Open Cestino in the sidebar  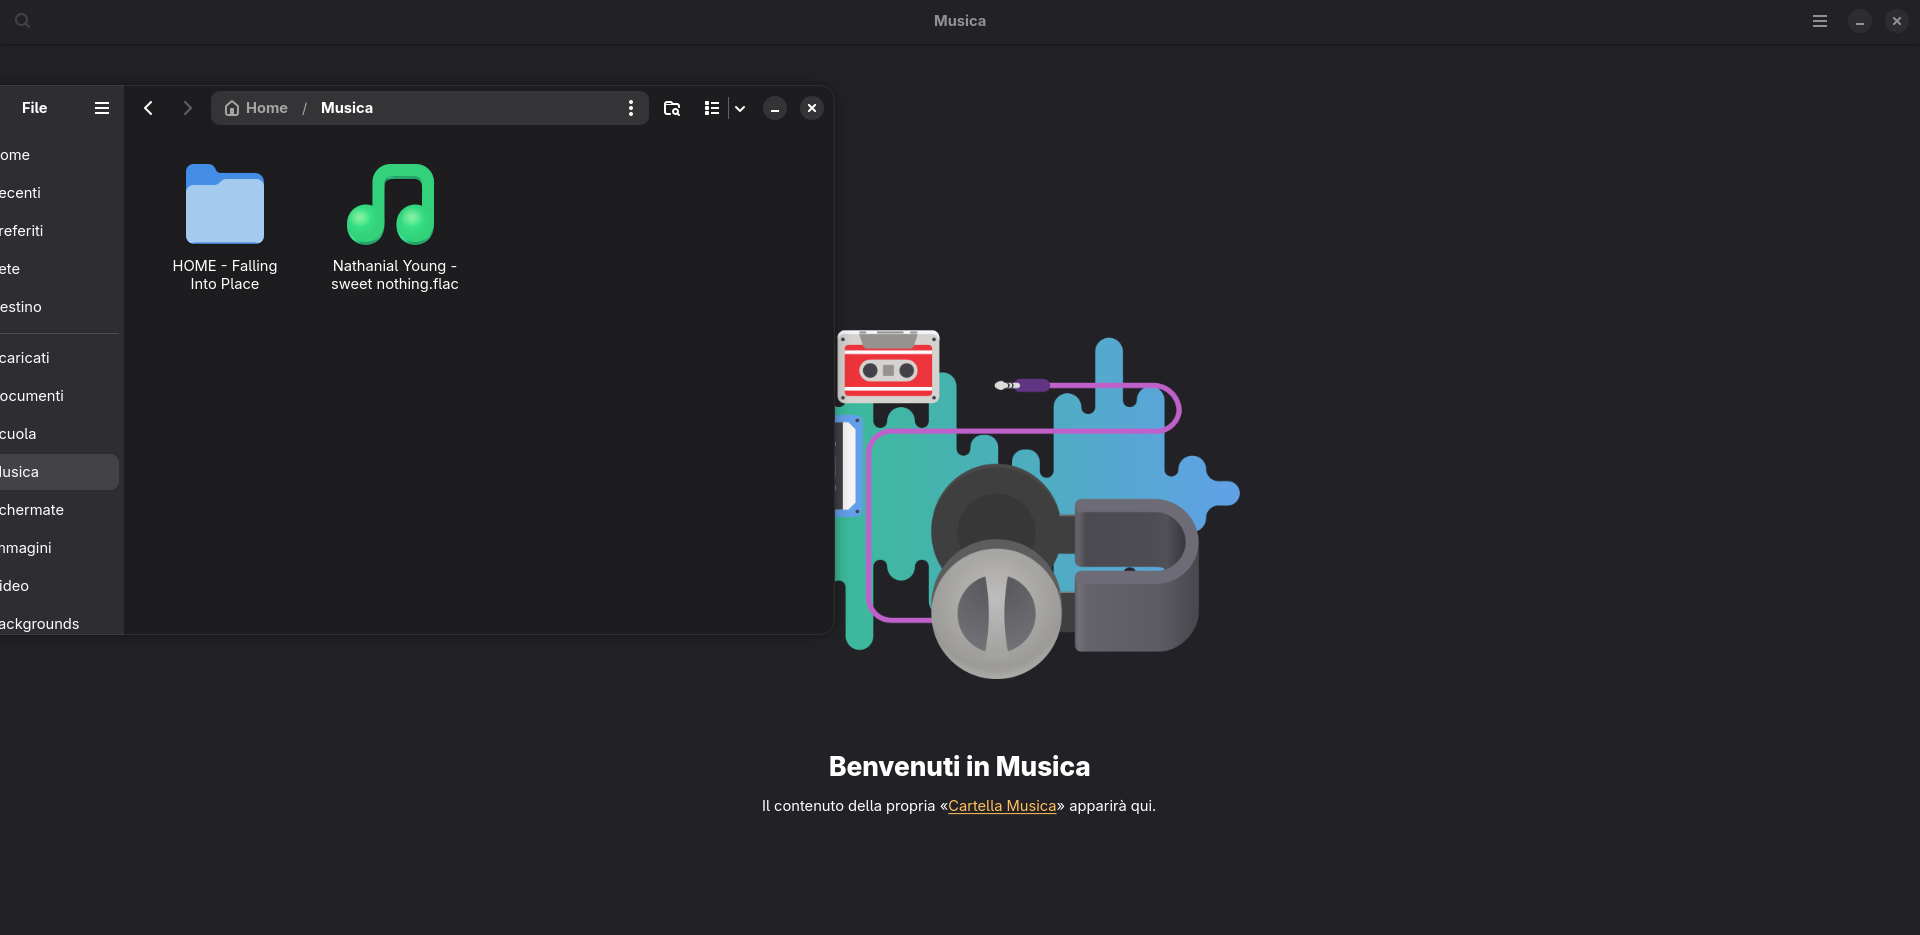tap(22, 307)
